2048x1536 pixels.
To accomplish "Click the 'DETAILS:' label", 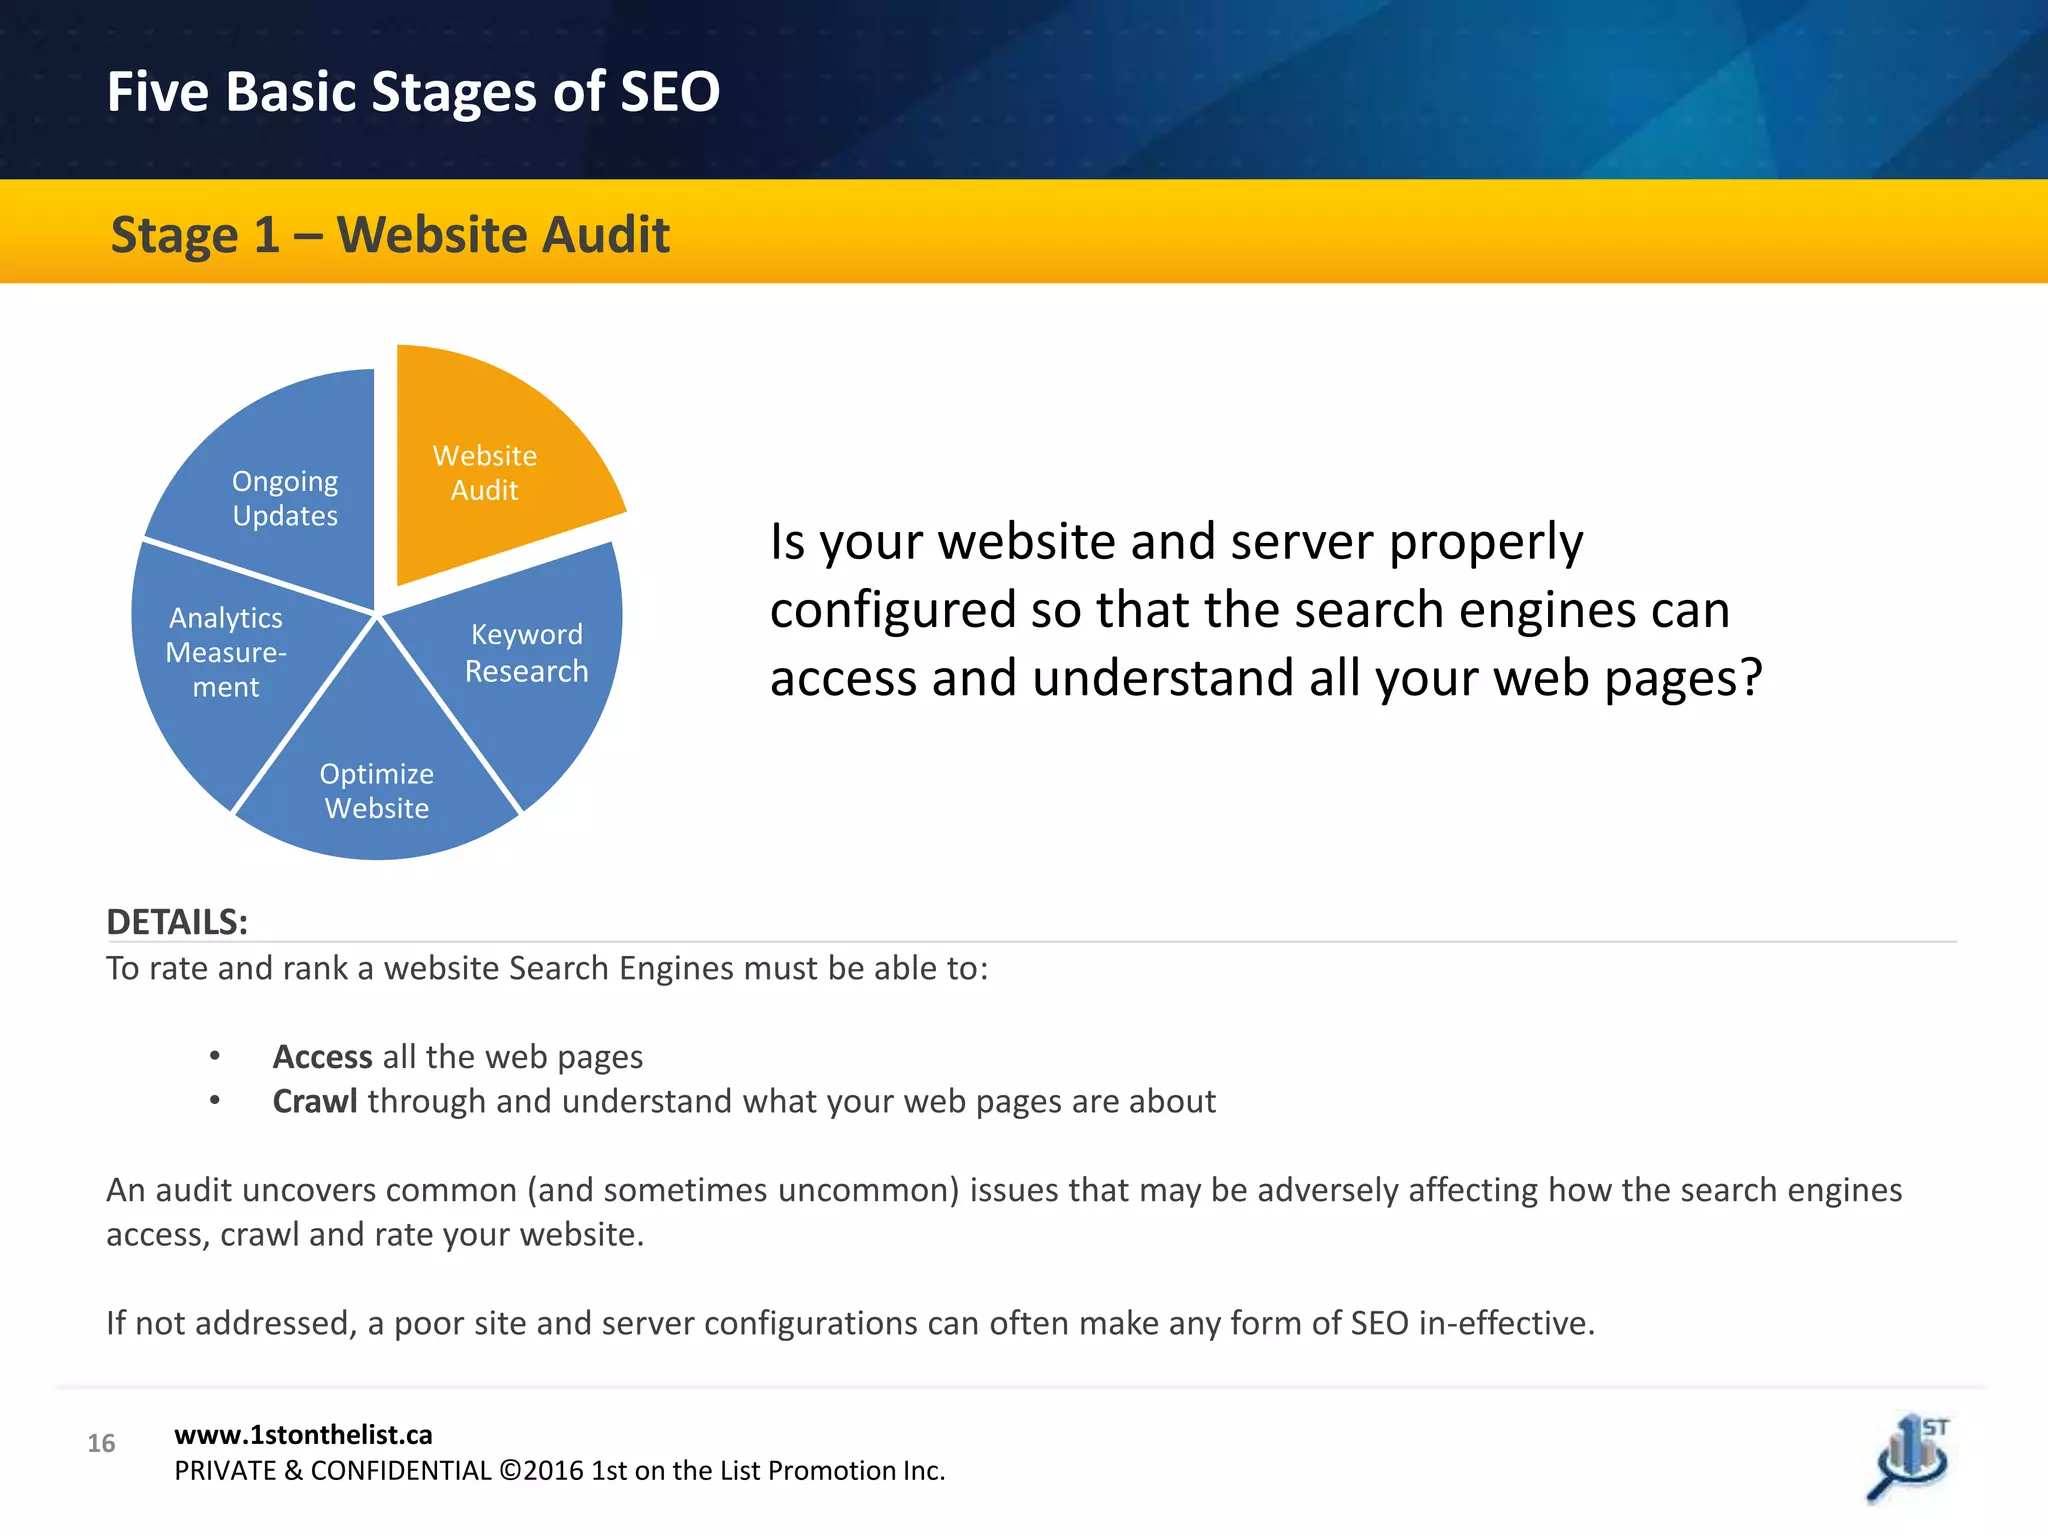I will (x=177, y=922).
